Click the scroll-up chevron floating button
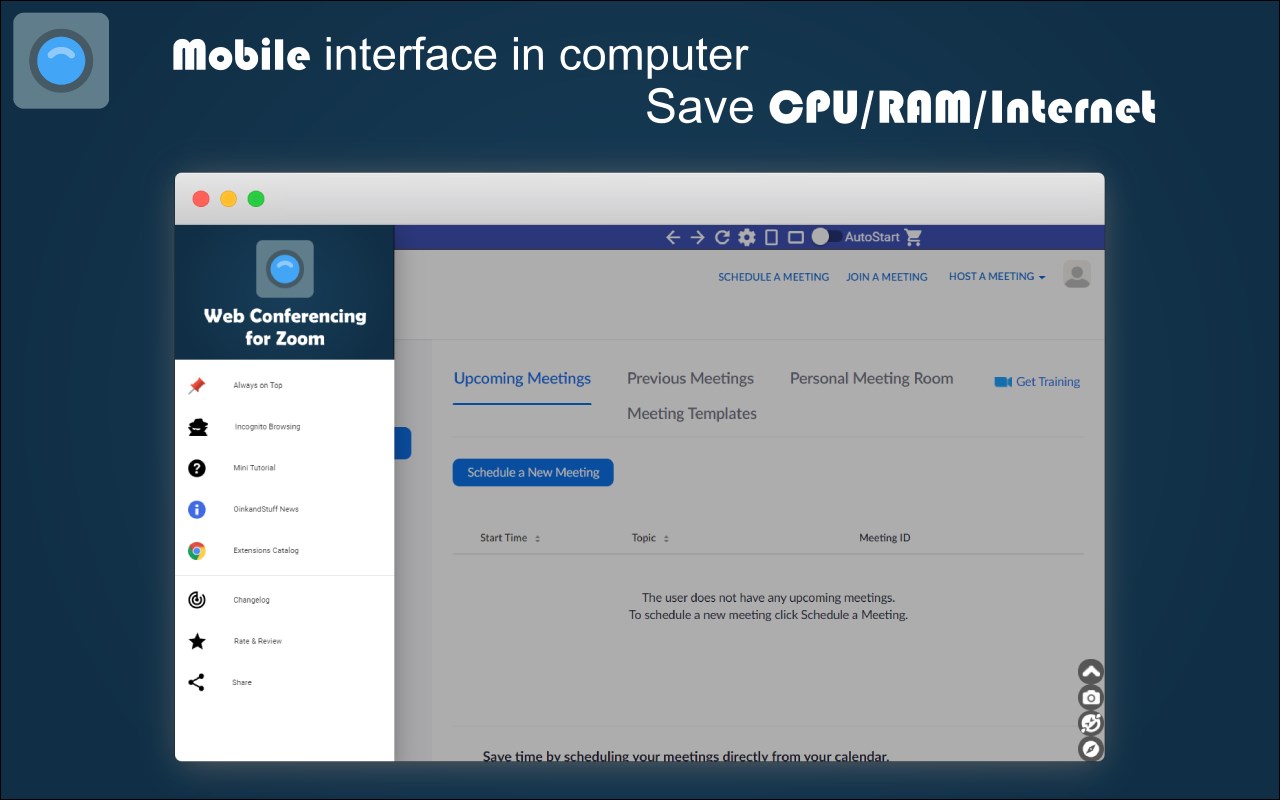Screen dimensions: 1280x800 [x=1091, y=672]
